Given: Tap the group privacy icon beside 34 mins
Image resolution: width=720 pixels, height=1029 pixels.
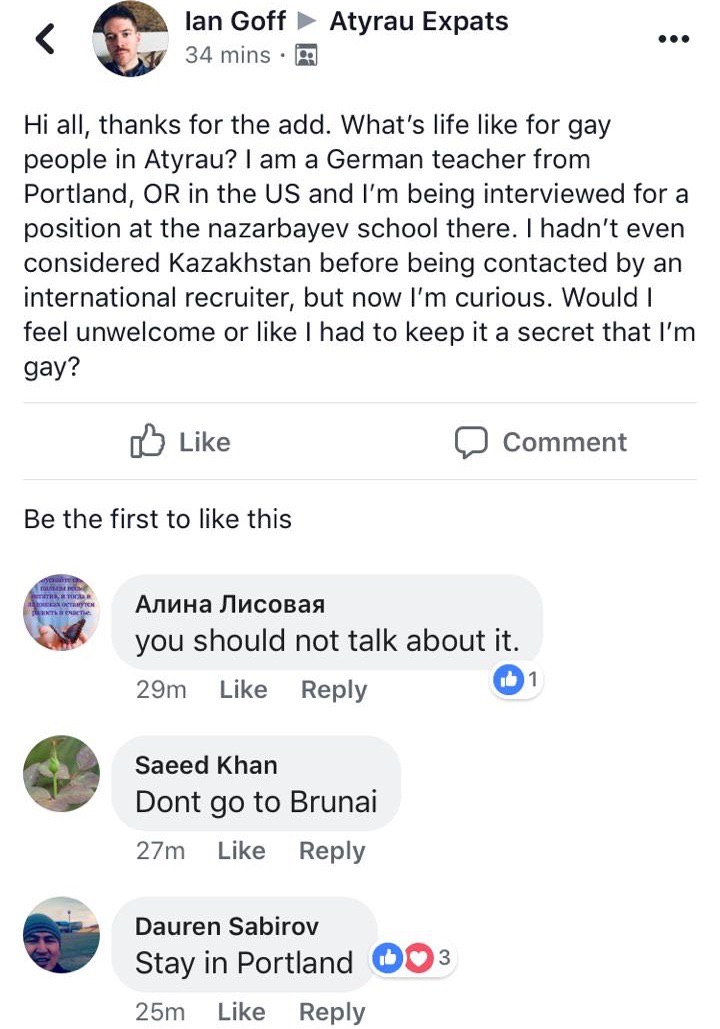Looking at the screenshot, I should [x=307, y=55].
